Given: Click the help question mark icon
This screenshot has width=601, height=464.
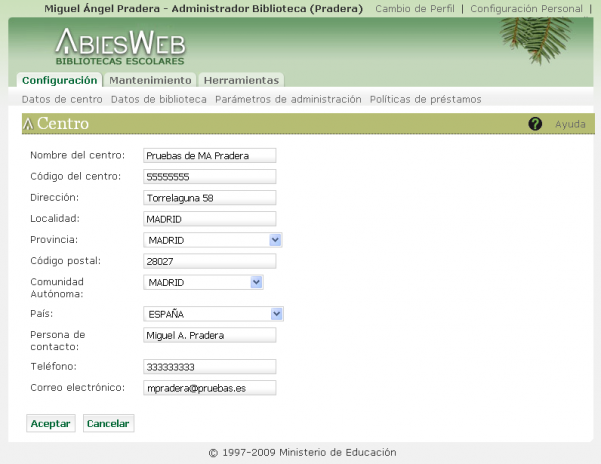Looking at the screenshot, I should pyautogui.click(x=535, y=124).
